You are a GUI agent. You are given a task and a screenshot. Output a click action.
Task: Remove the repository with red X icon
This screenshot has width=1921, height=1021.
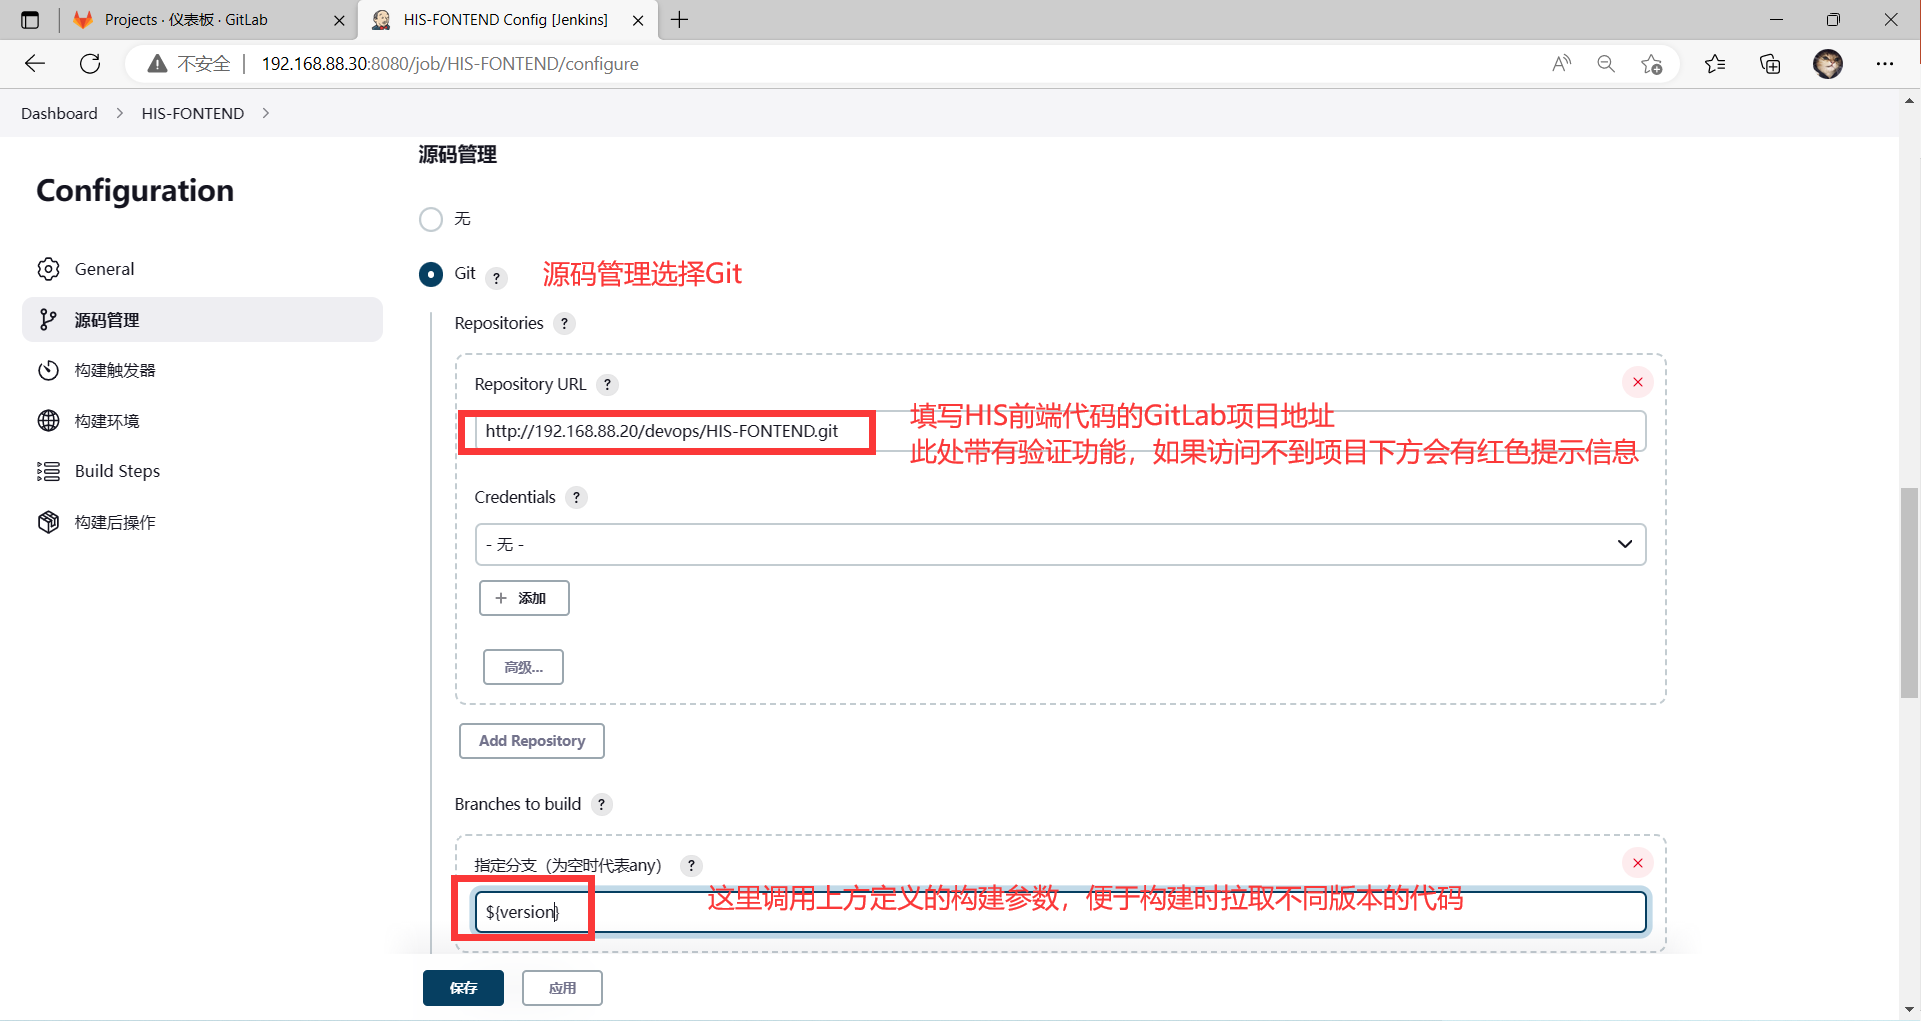(x=1637, y=382)
